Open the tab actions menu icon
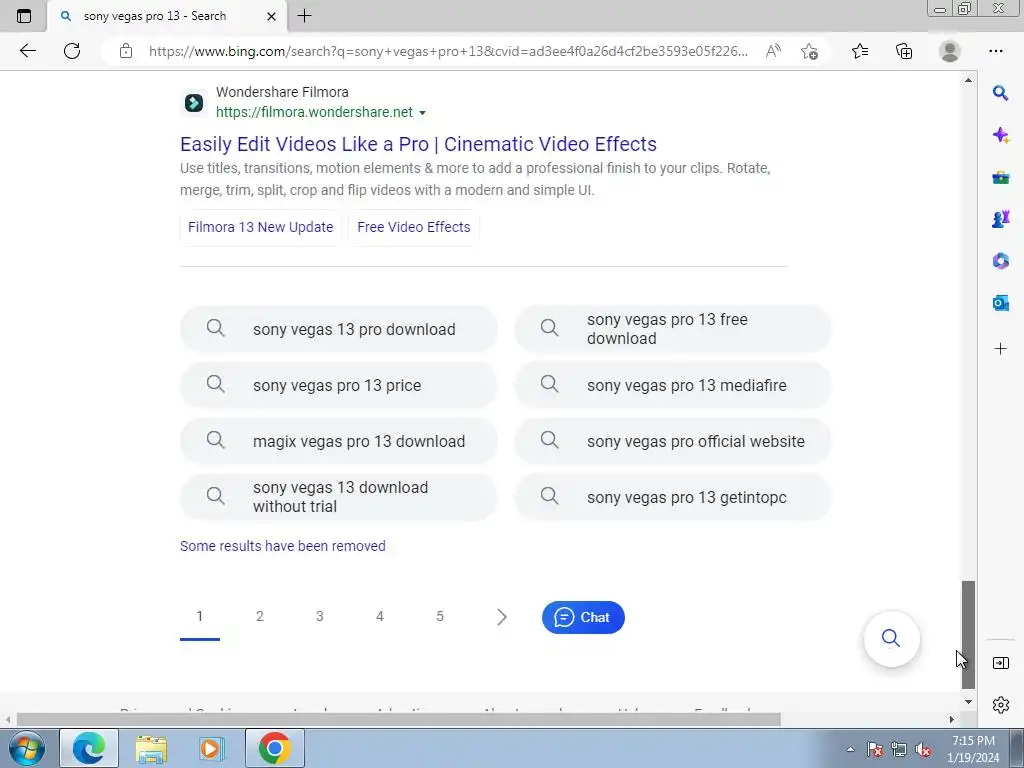The width and height of the screenshot is (1024, 768). [x=24, y=16]
